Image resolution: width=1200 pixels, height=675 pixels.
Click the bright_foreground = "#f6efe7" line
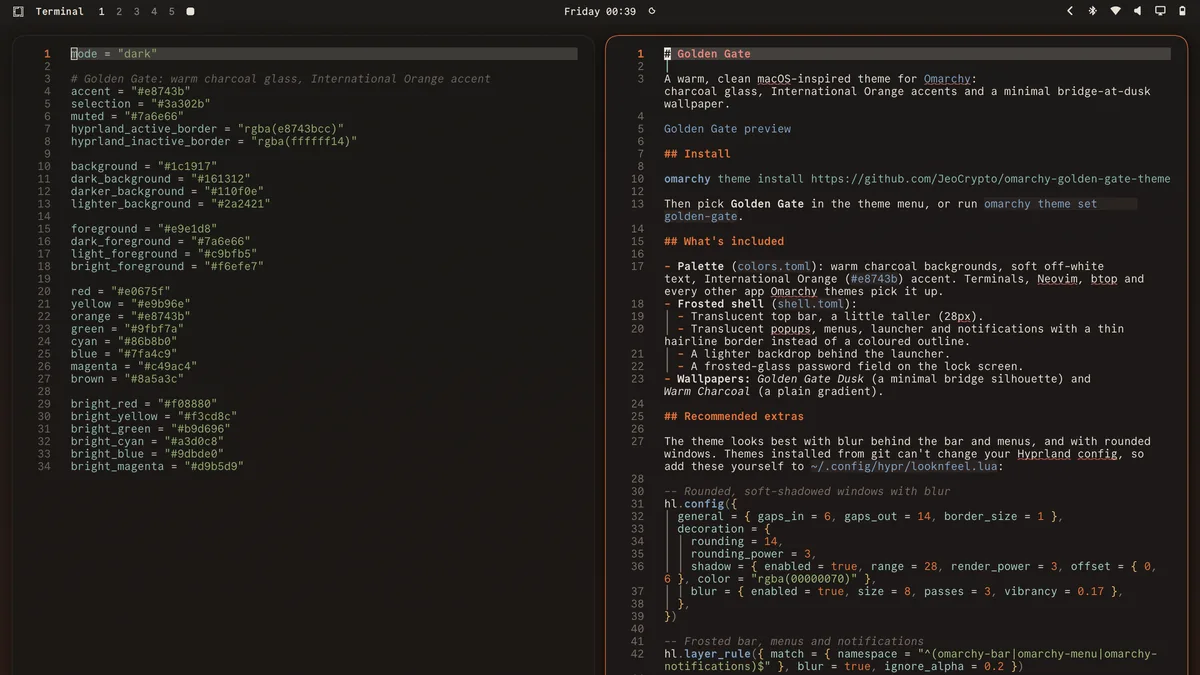click(167, 266)
